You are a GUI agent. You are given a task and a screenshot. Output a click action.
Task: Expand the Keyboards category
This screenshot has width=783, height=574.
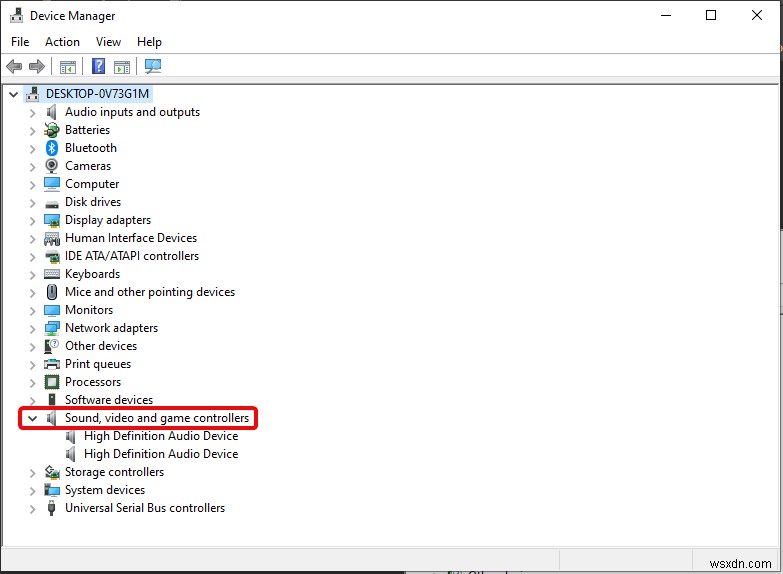click(x=32, y=275)
